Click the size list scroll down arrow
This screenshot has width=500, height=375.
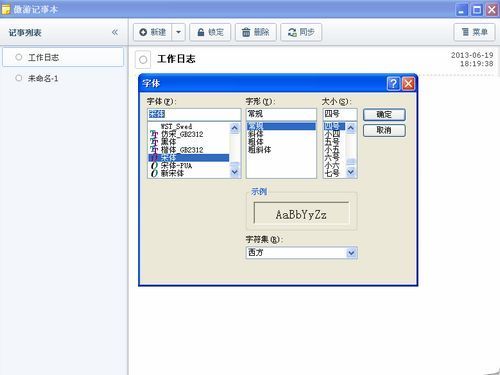click(351, 172)
